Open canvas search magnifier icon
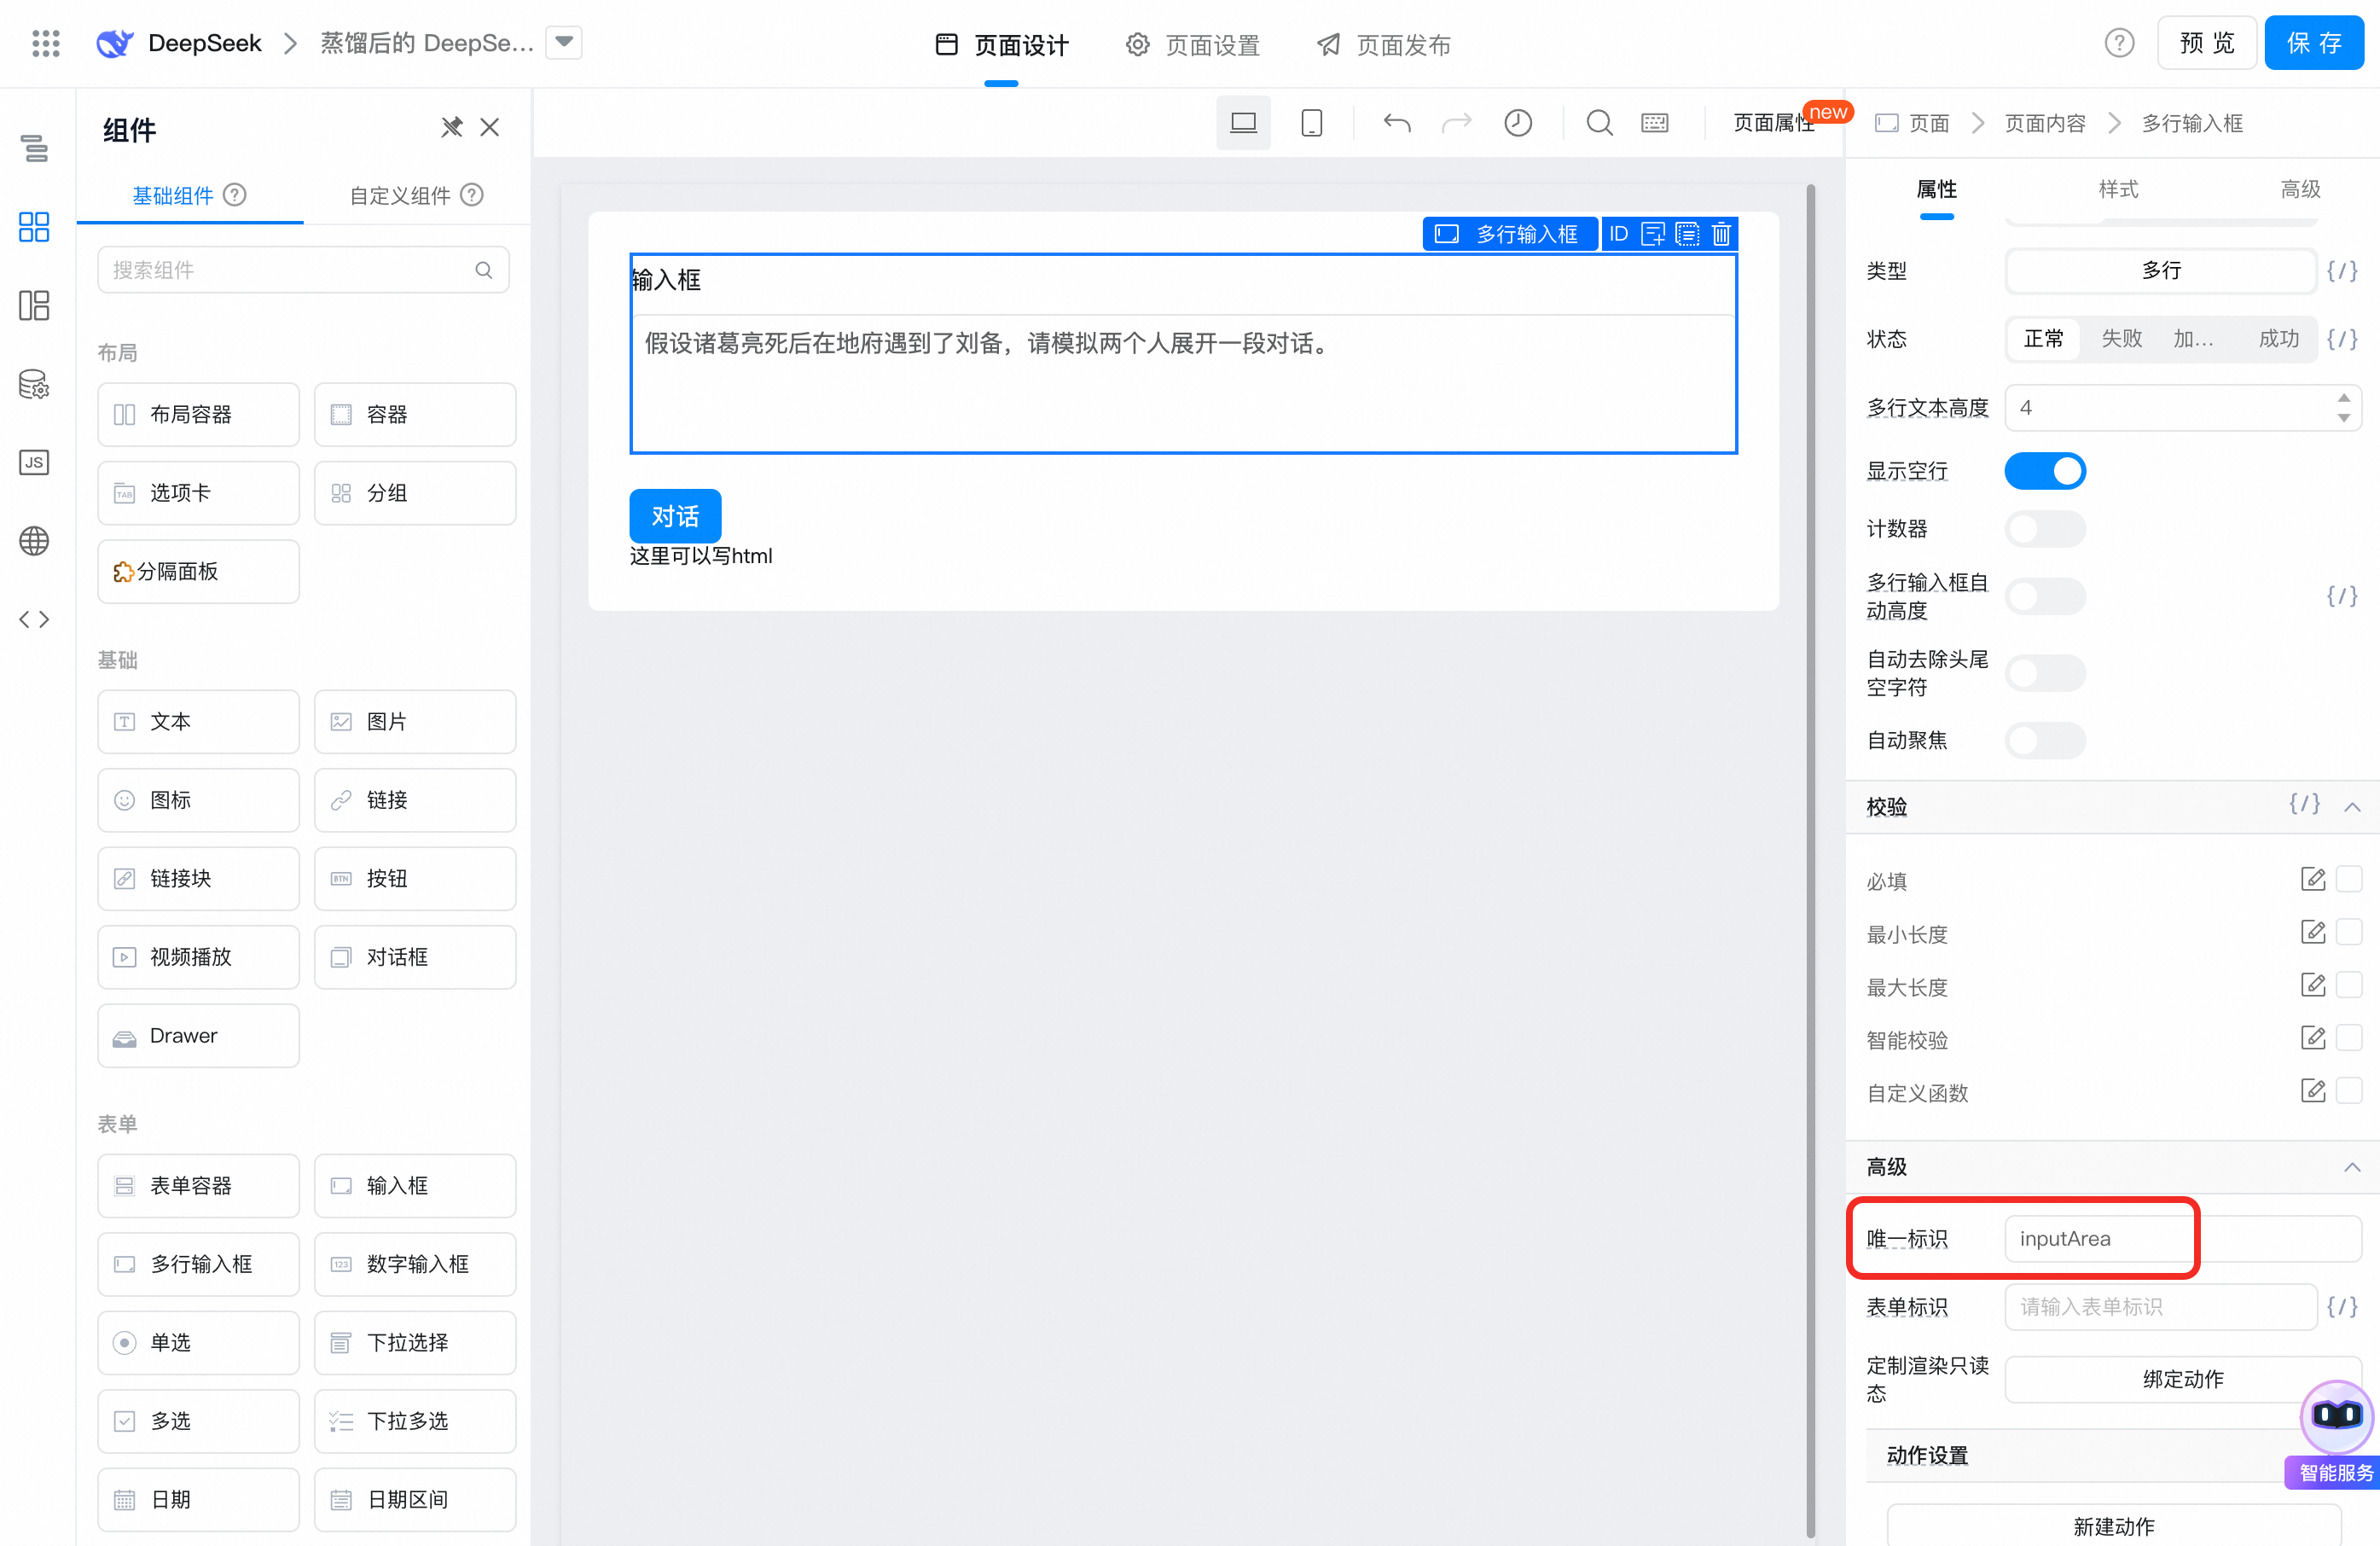The height and width of the screenshot is (1546, 2380). click(x=1599, y=123)
